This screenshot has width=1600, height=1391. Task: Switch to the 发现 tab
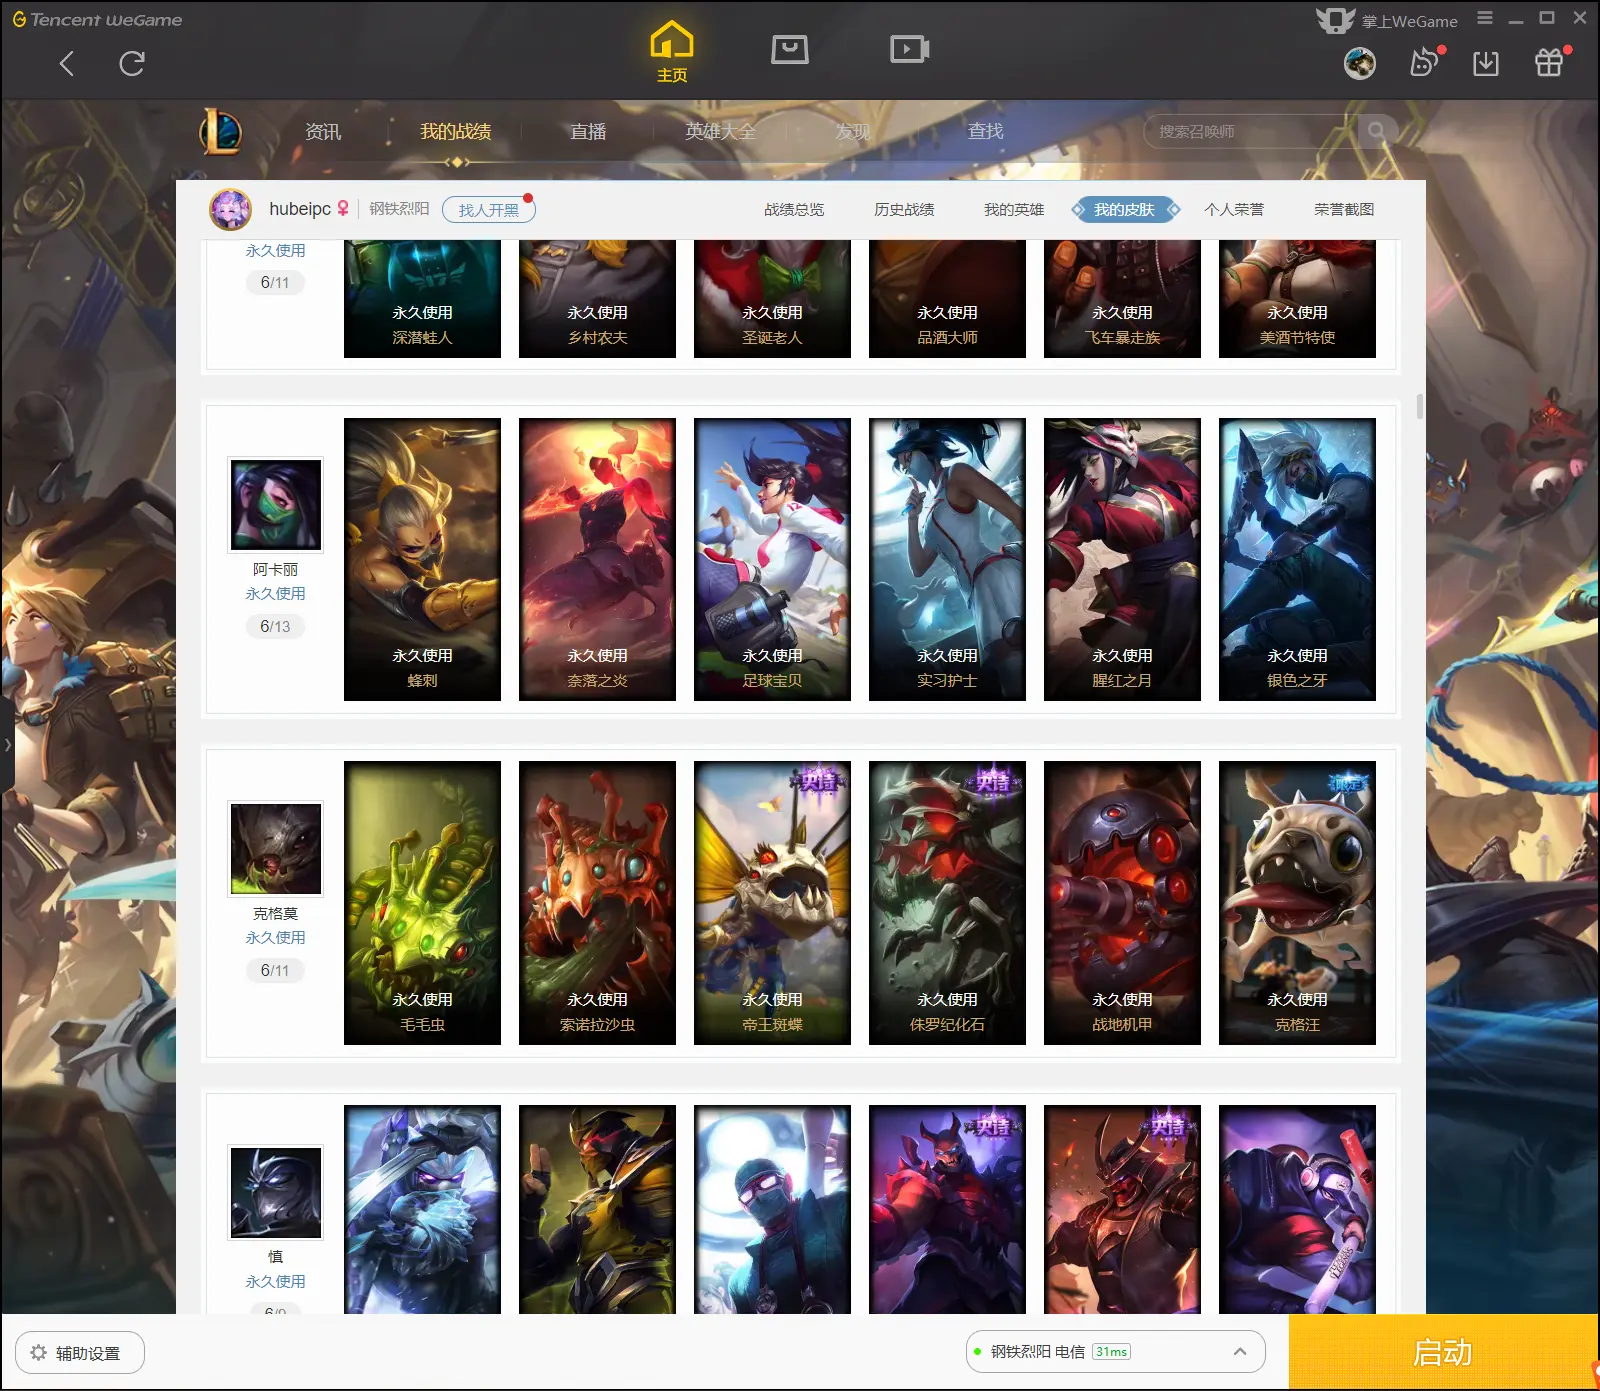pyautogui.click(x=852, y=131)
